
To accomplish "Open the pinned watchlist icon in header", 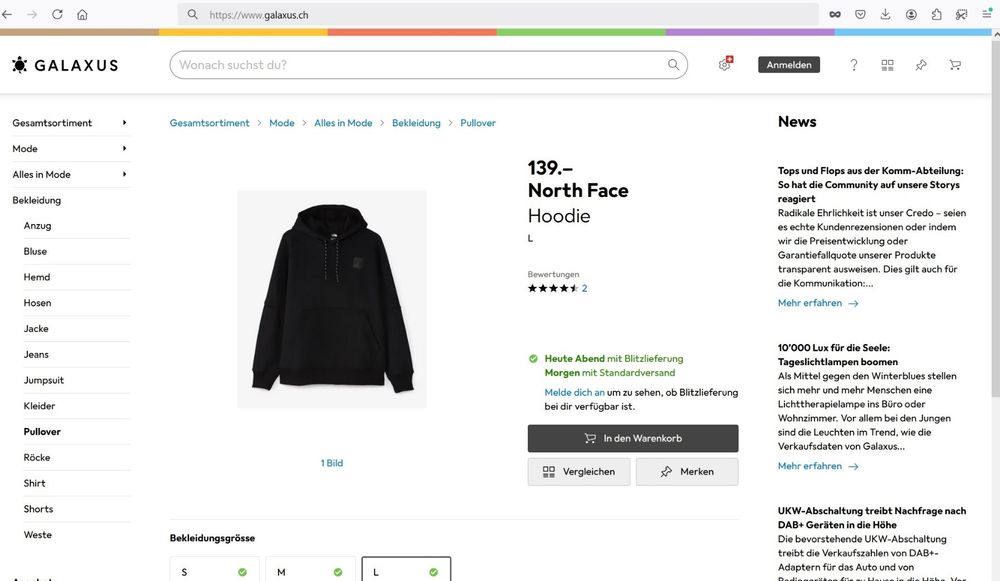I will click(921, 65).
